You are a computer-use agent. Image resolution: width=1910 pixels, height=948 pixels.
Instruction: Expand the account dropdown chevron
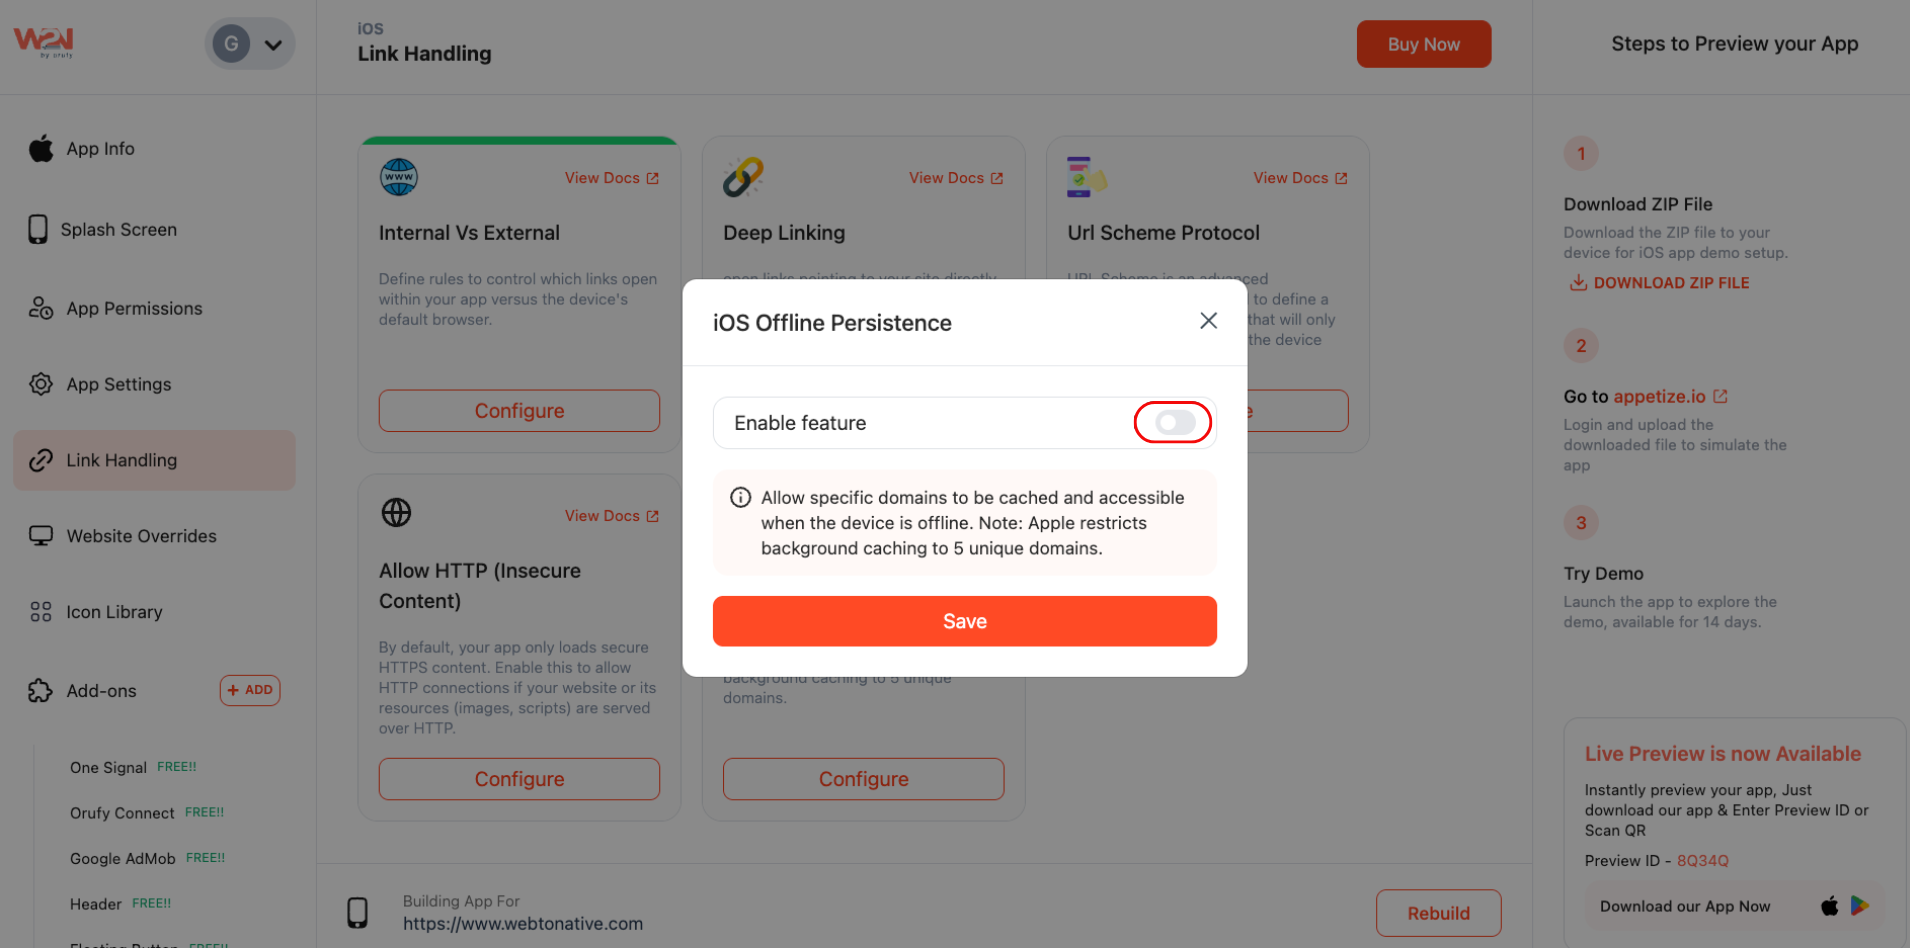click(x=273, y=45)
